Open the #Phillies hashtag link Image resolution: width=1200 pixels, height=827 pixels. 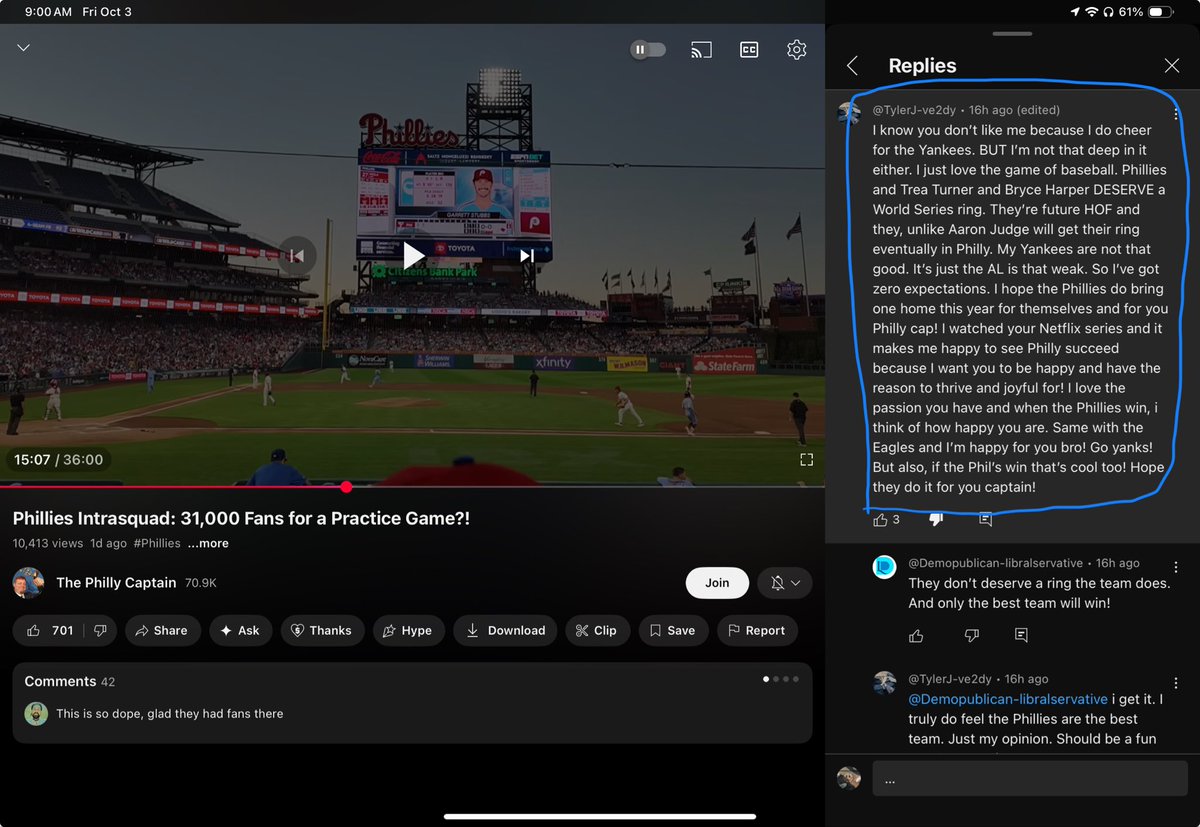(x=157, y=543)
